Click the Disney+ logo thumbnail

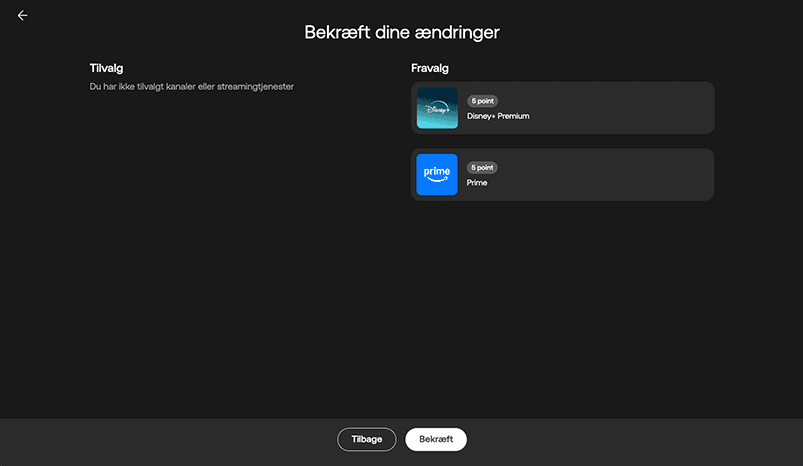(437, 108)
